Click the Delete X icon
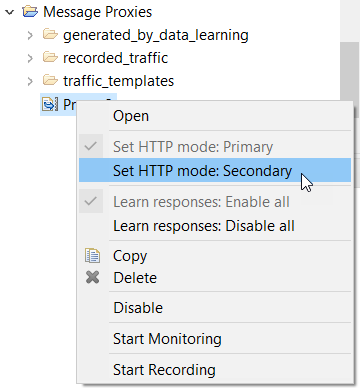 click(92, 277)
